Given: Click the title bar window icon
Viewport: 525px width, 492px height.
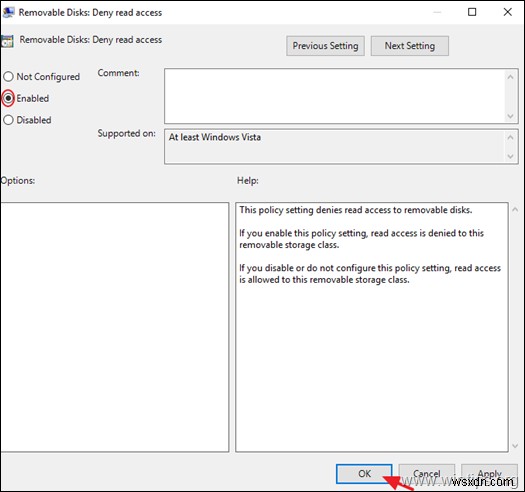Looking at the screenshot, I should click(8, 12).
